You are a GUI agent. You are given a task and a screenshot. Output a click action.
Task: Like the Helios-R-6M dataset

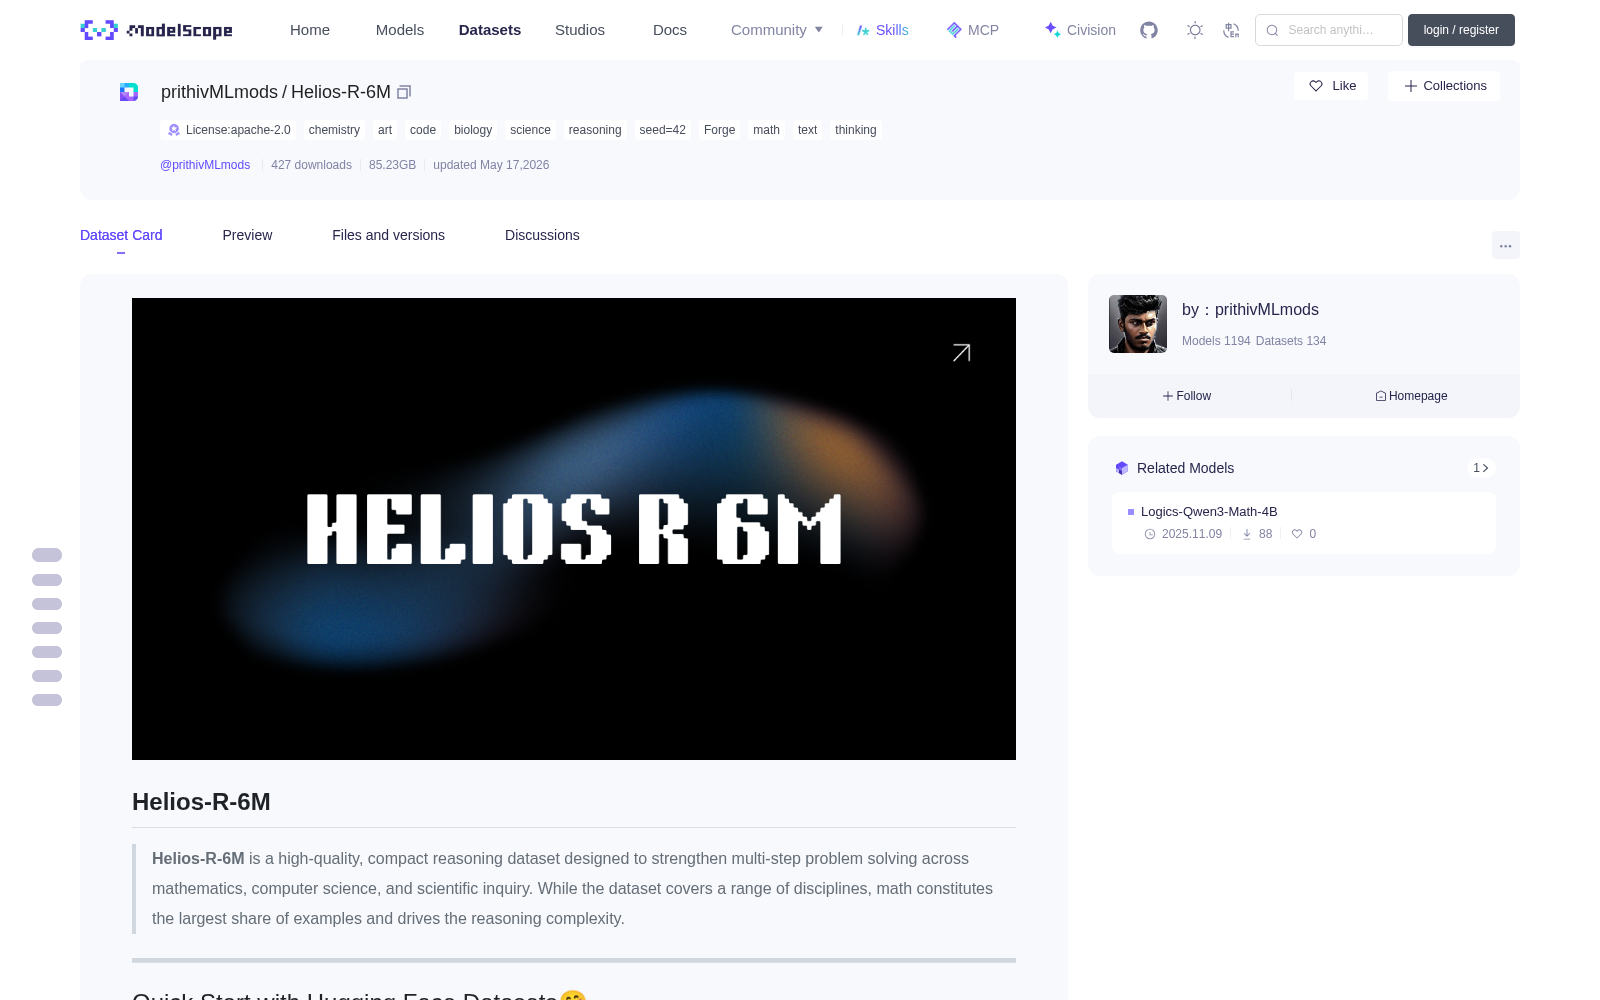[1332, 86]
